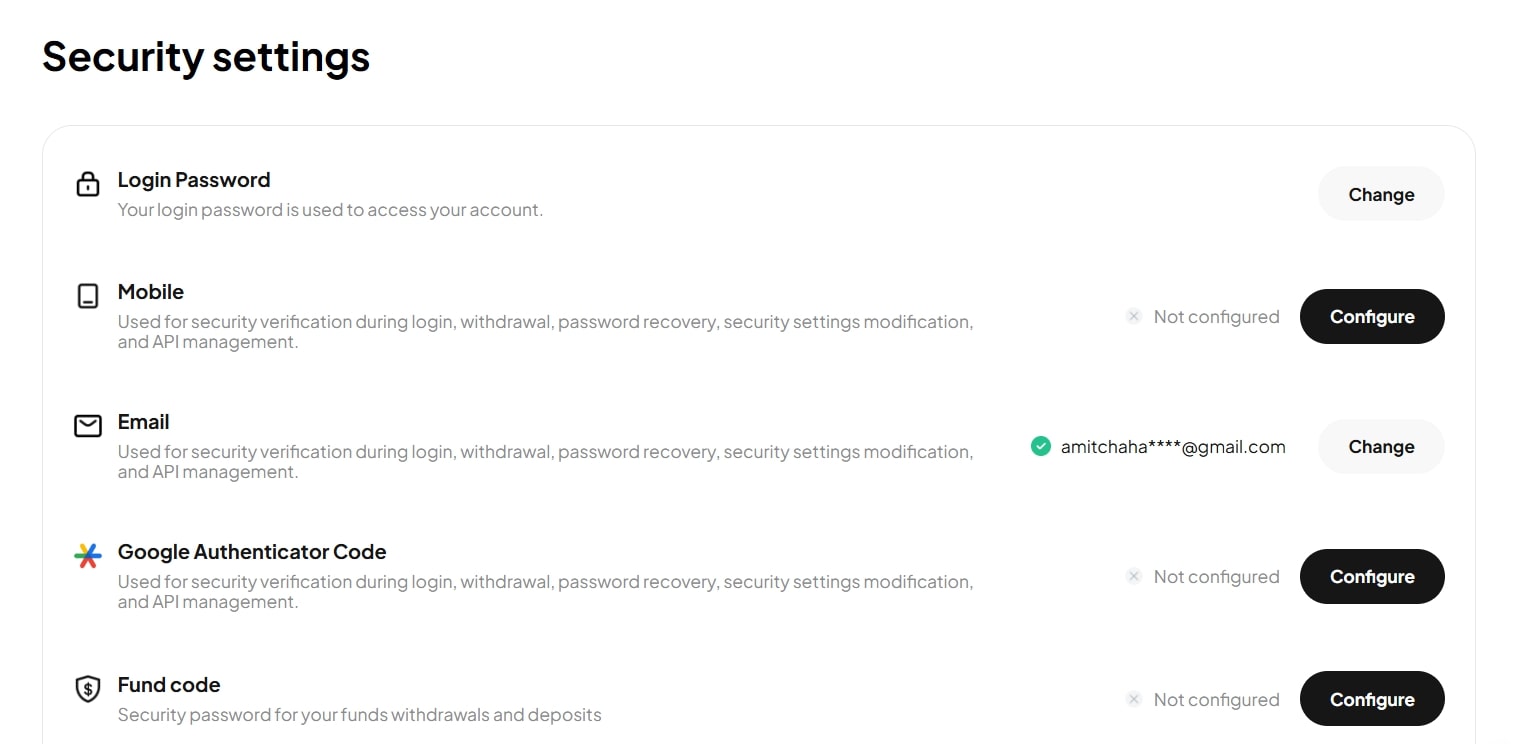The image size is (1513, 746).
Task: Change the Email address
Action: click(x=1380, y=447)
